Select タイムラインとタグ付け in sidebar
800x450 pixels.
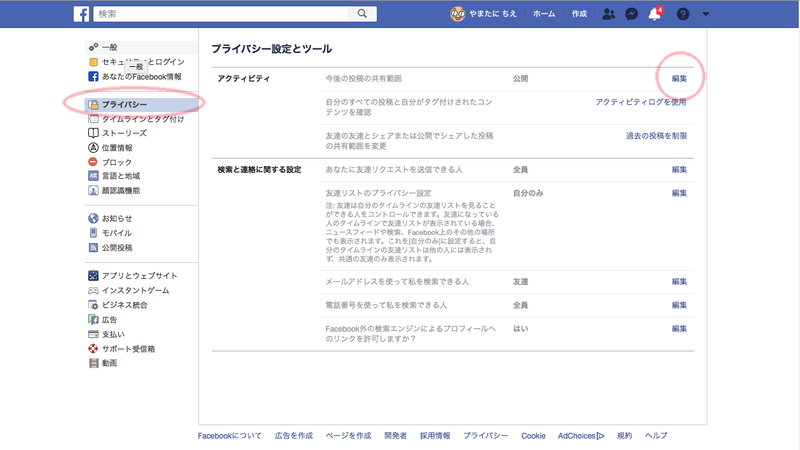142,118
